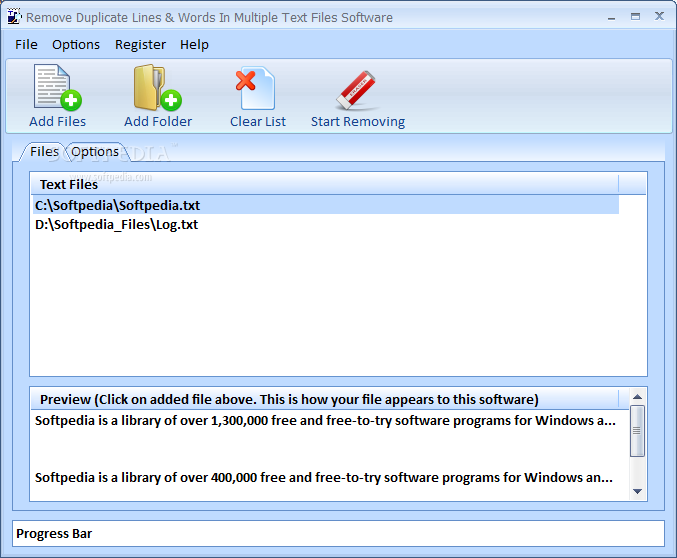Close the application window
Screen dimensions: 677x558
[659, 16]
